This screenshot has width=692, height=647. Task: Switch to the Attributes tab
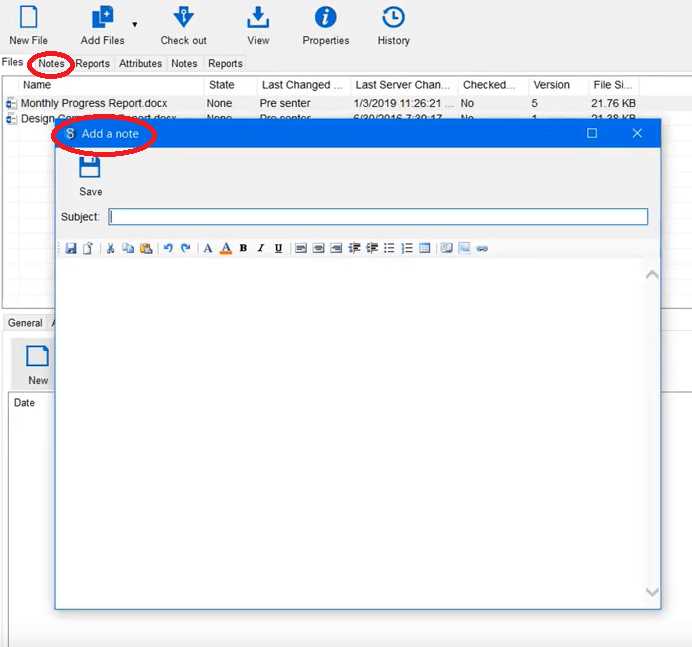(x=140, y=64)
